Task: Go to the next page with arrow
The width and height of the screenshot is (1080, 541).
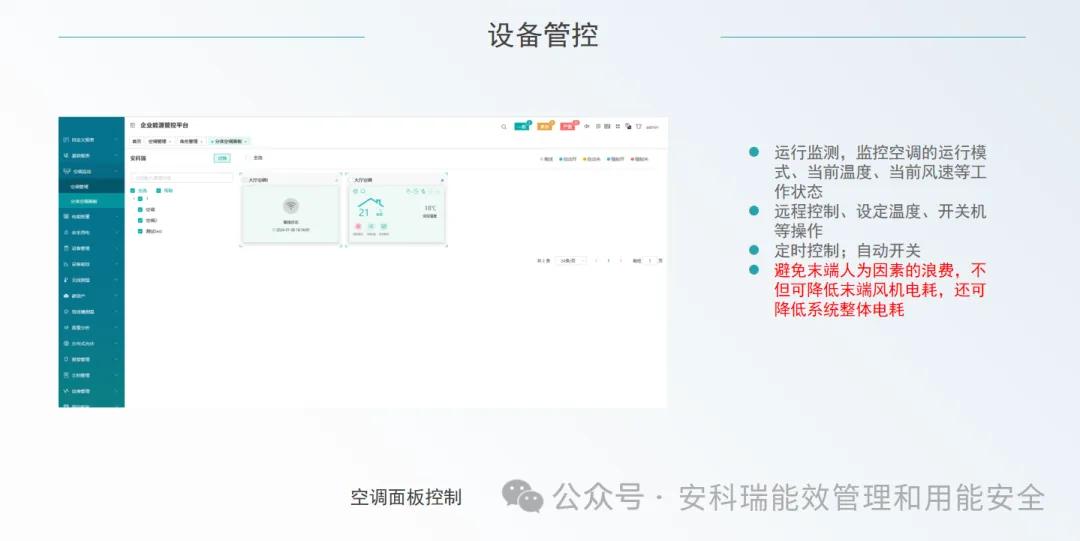Action: (621, 261)
